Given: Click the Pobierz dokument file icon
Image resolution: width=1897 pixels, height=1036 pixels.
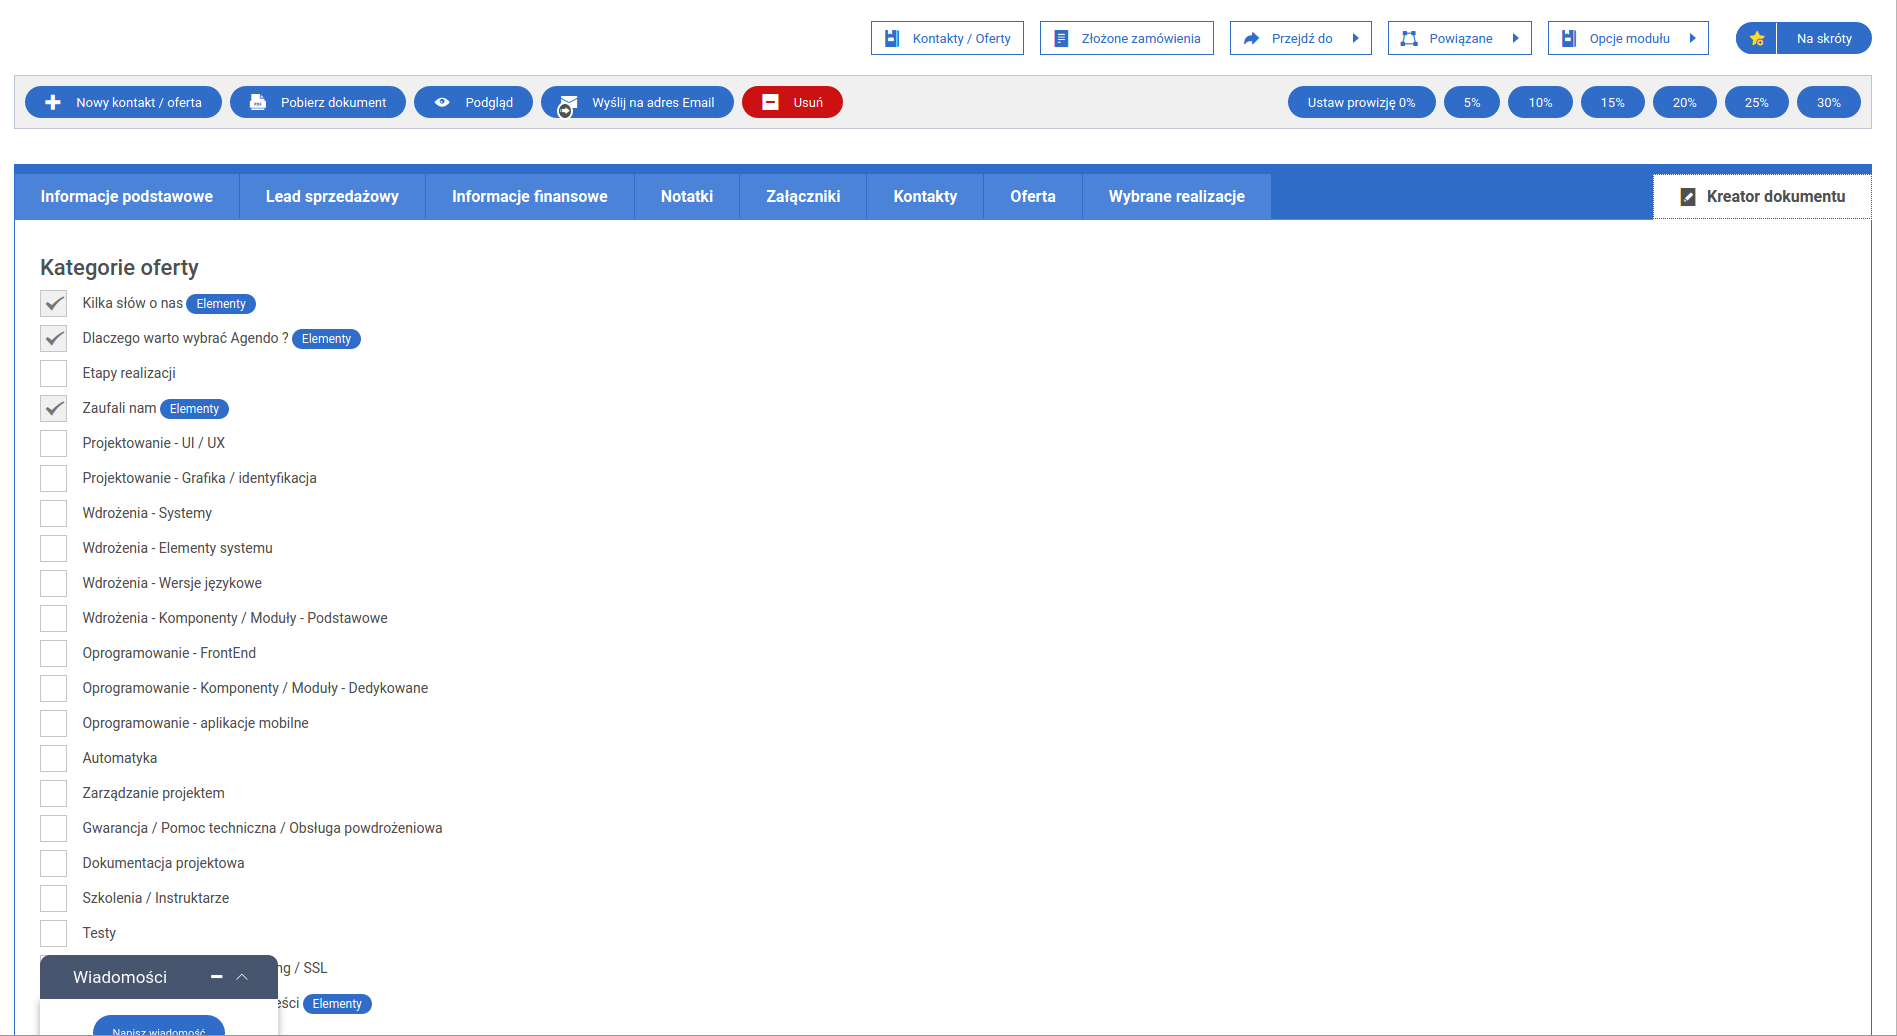Looking at the screenshot, I should (x=258, y=102).
